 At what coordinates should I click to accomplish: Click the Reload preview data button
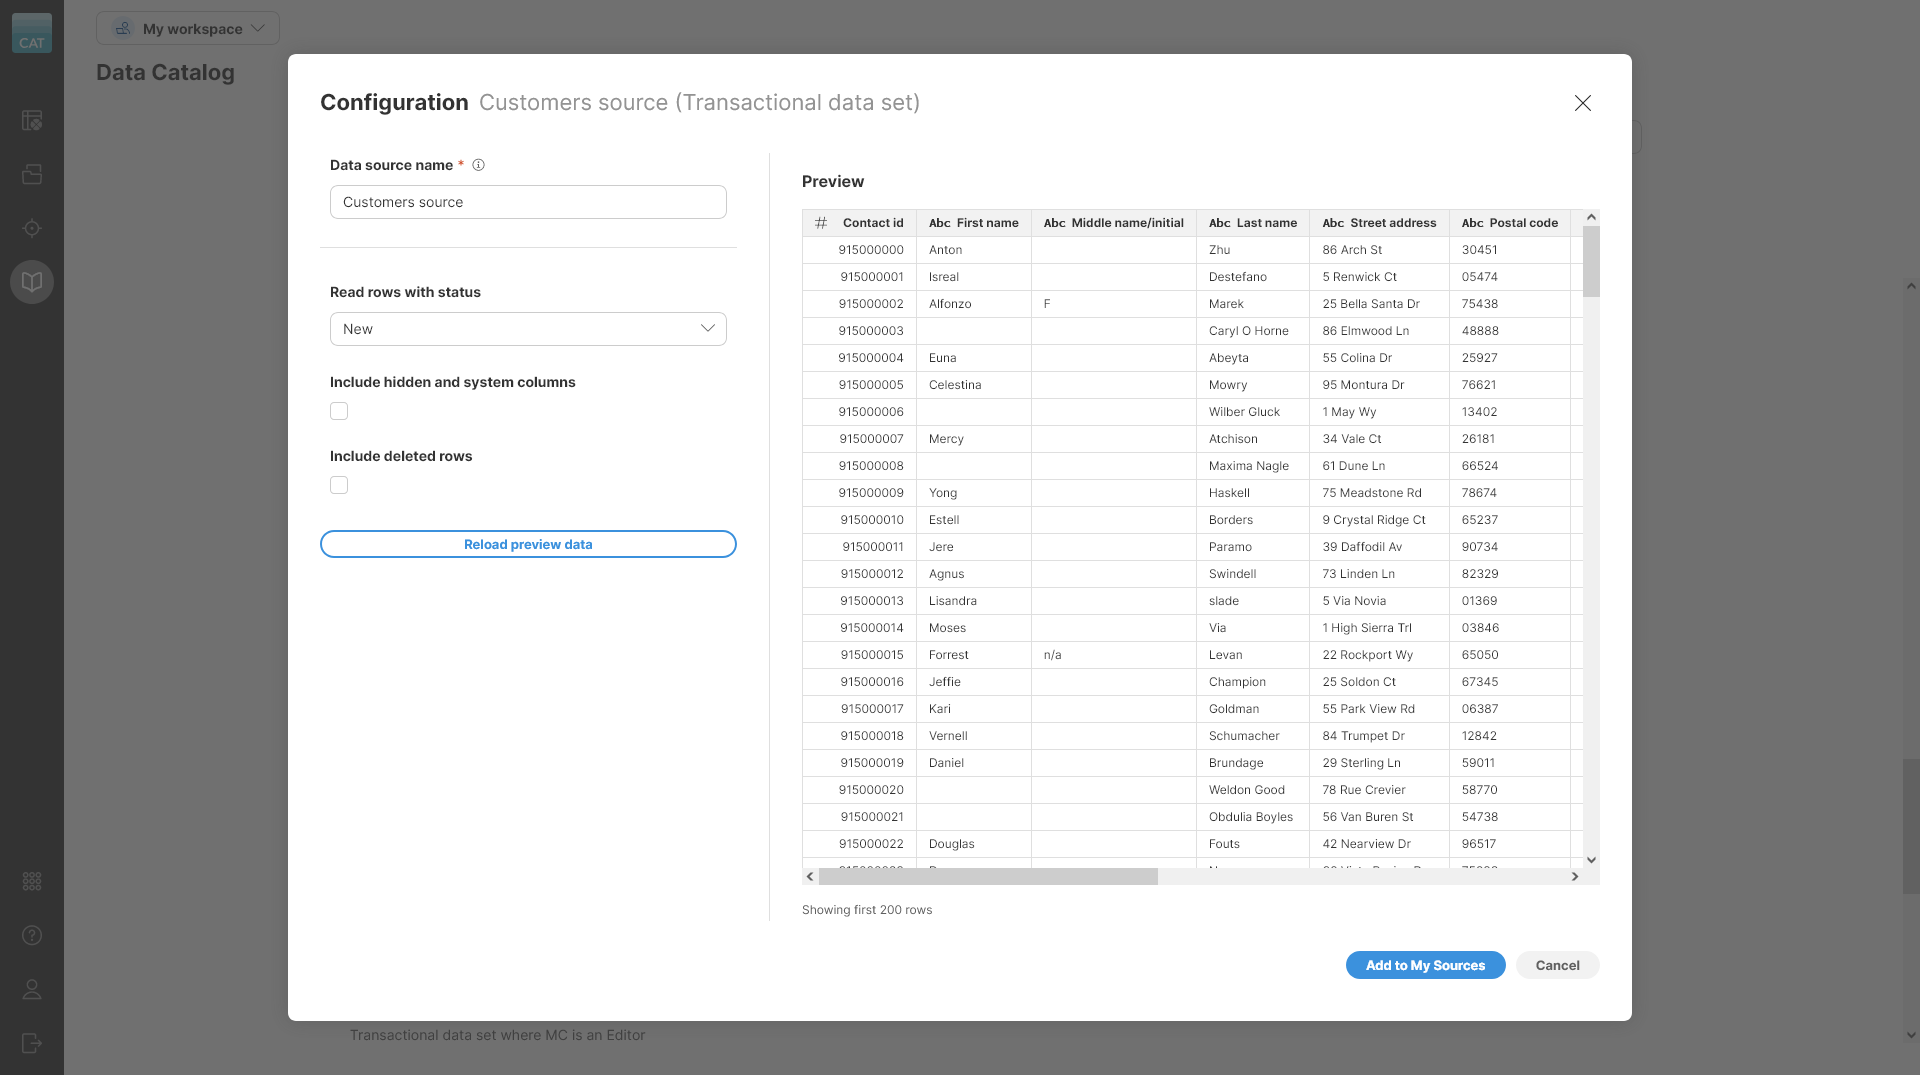click(x=527, y=544)
